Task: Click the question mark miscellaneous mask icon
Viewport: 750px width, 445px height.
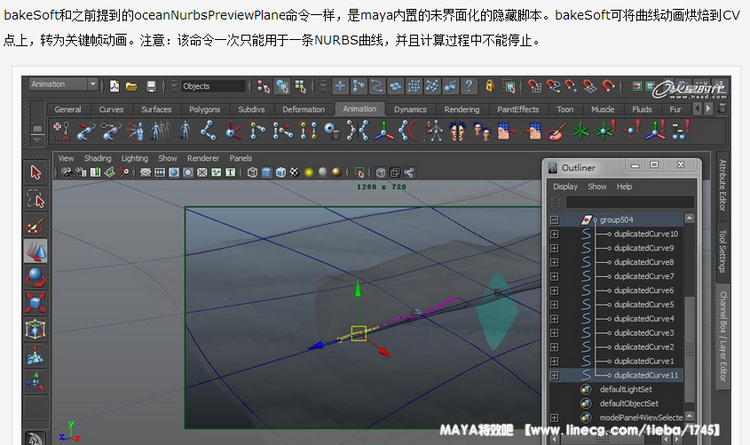Action: 469,86
